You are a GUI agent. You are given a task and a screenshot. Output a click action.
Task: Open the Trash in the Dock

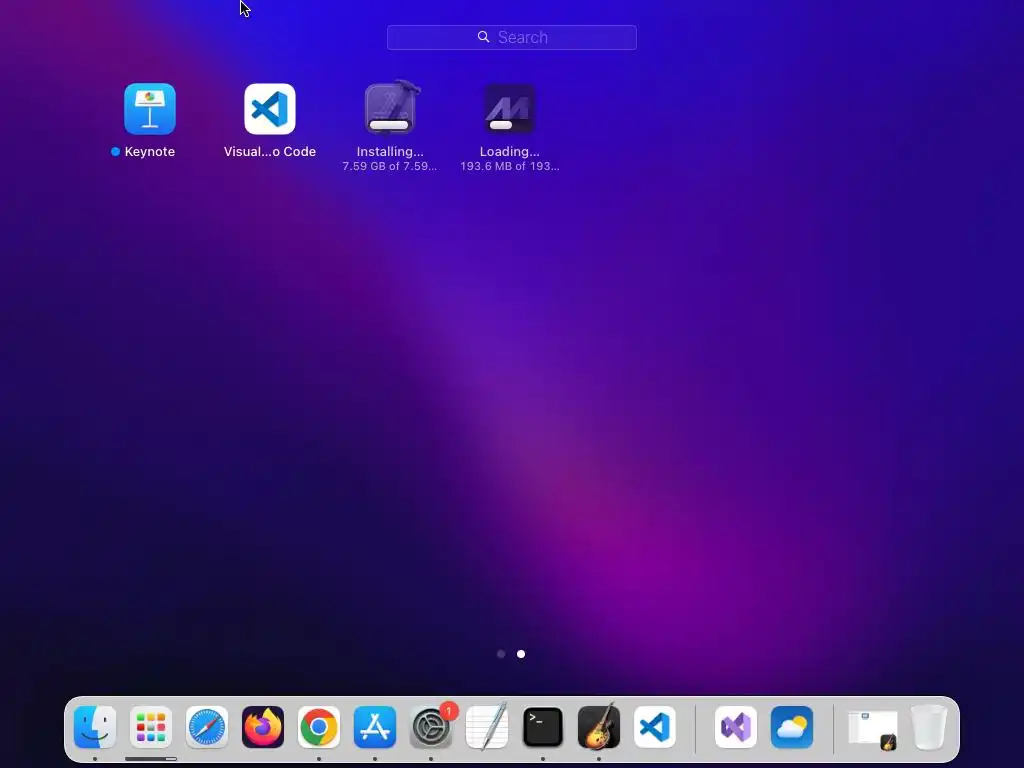tap(929, 727)
